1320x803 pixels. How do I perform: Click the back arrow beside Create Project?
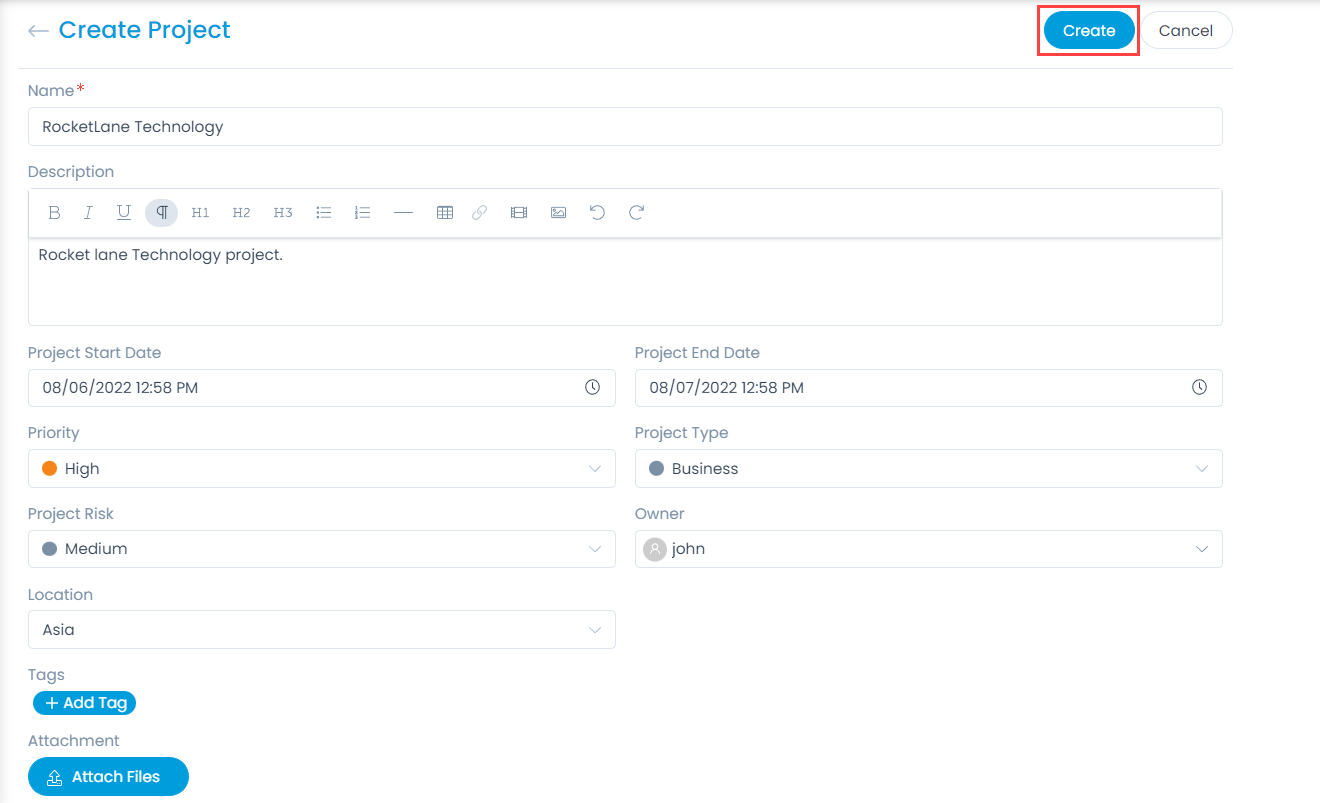pyautogui.click(x=38, y=31)
